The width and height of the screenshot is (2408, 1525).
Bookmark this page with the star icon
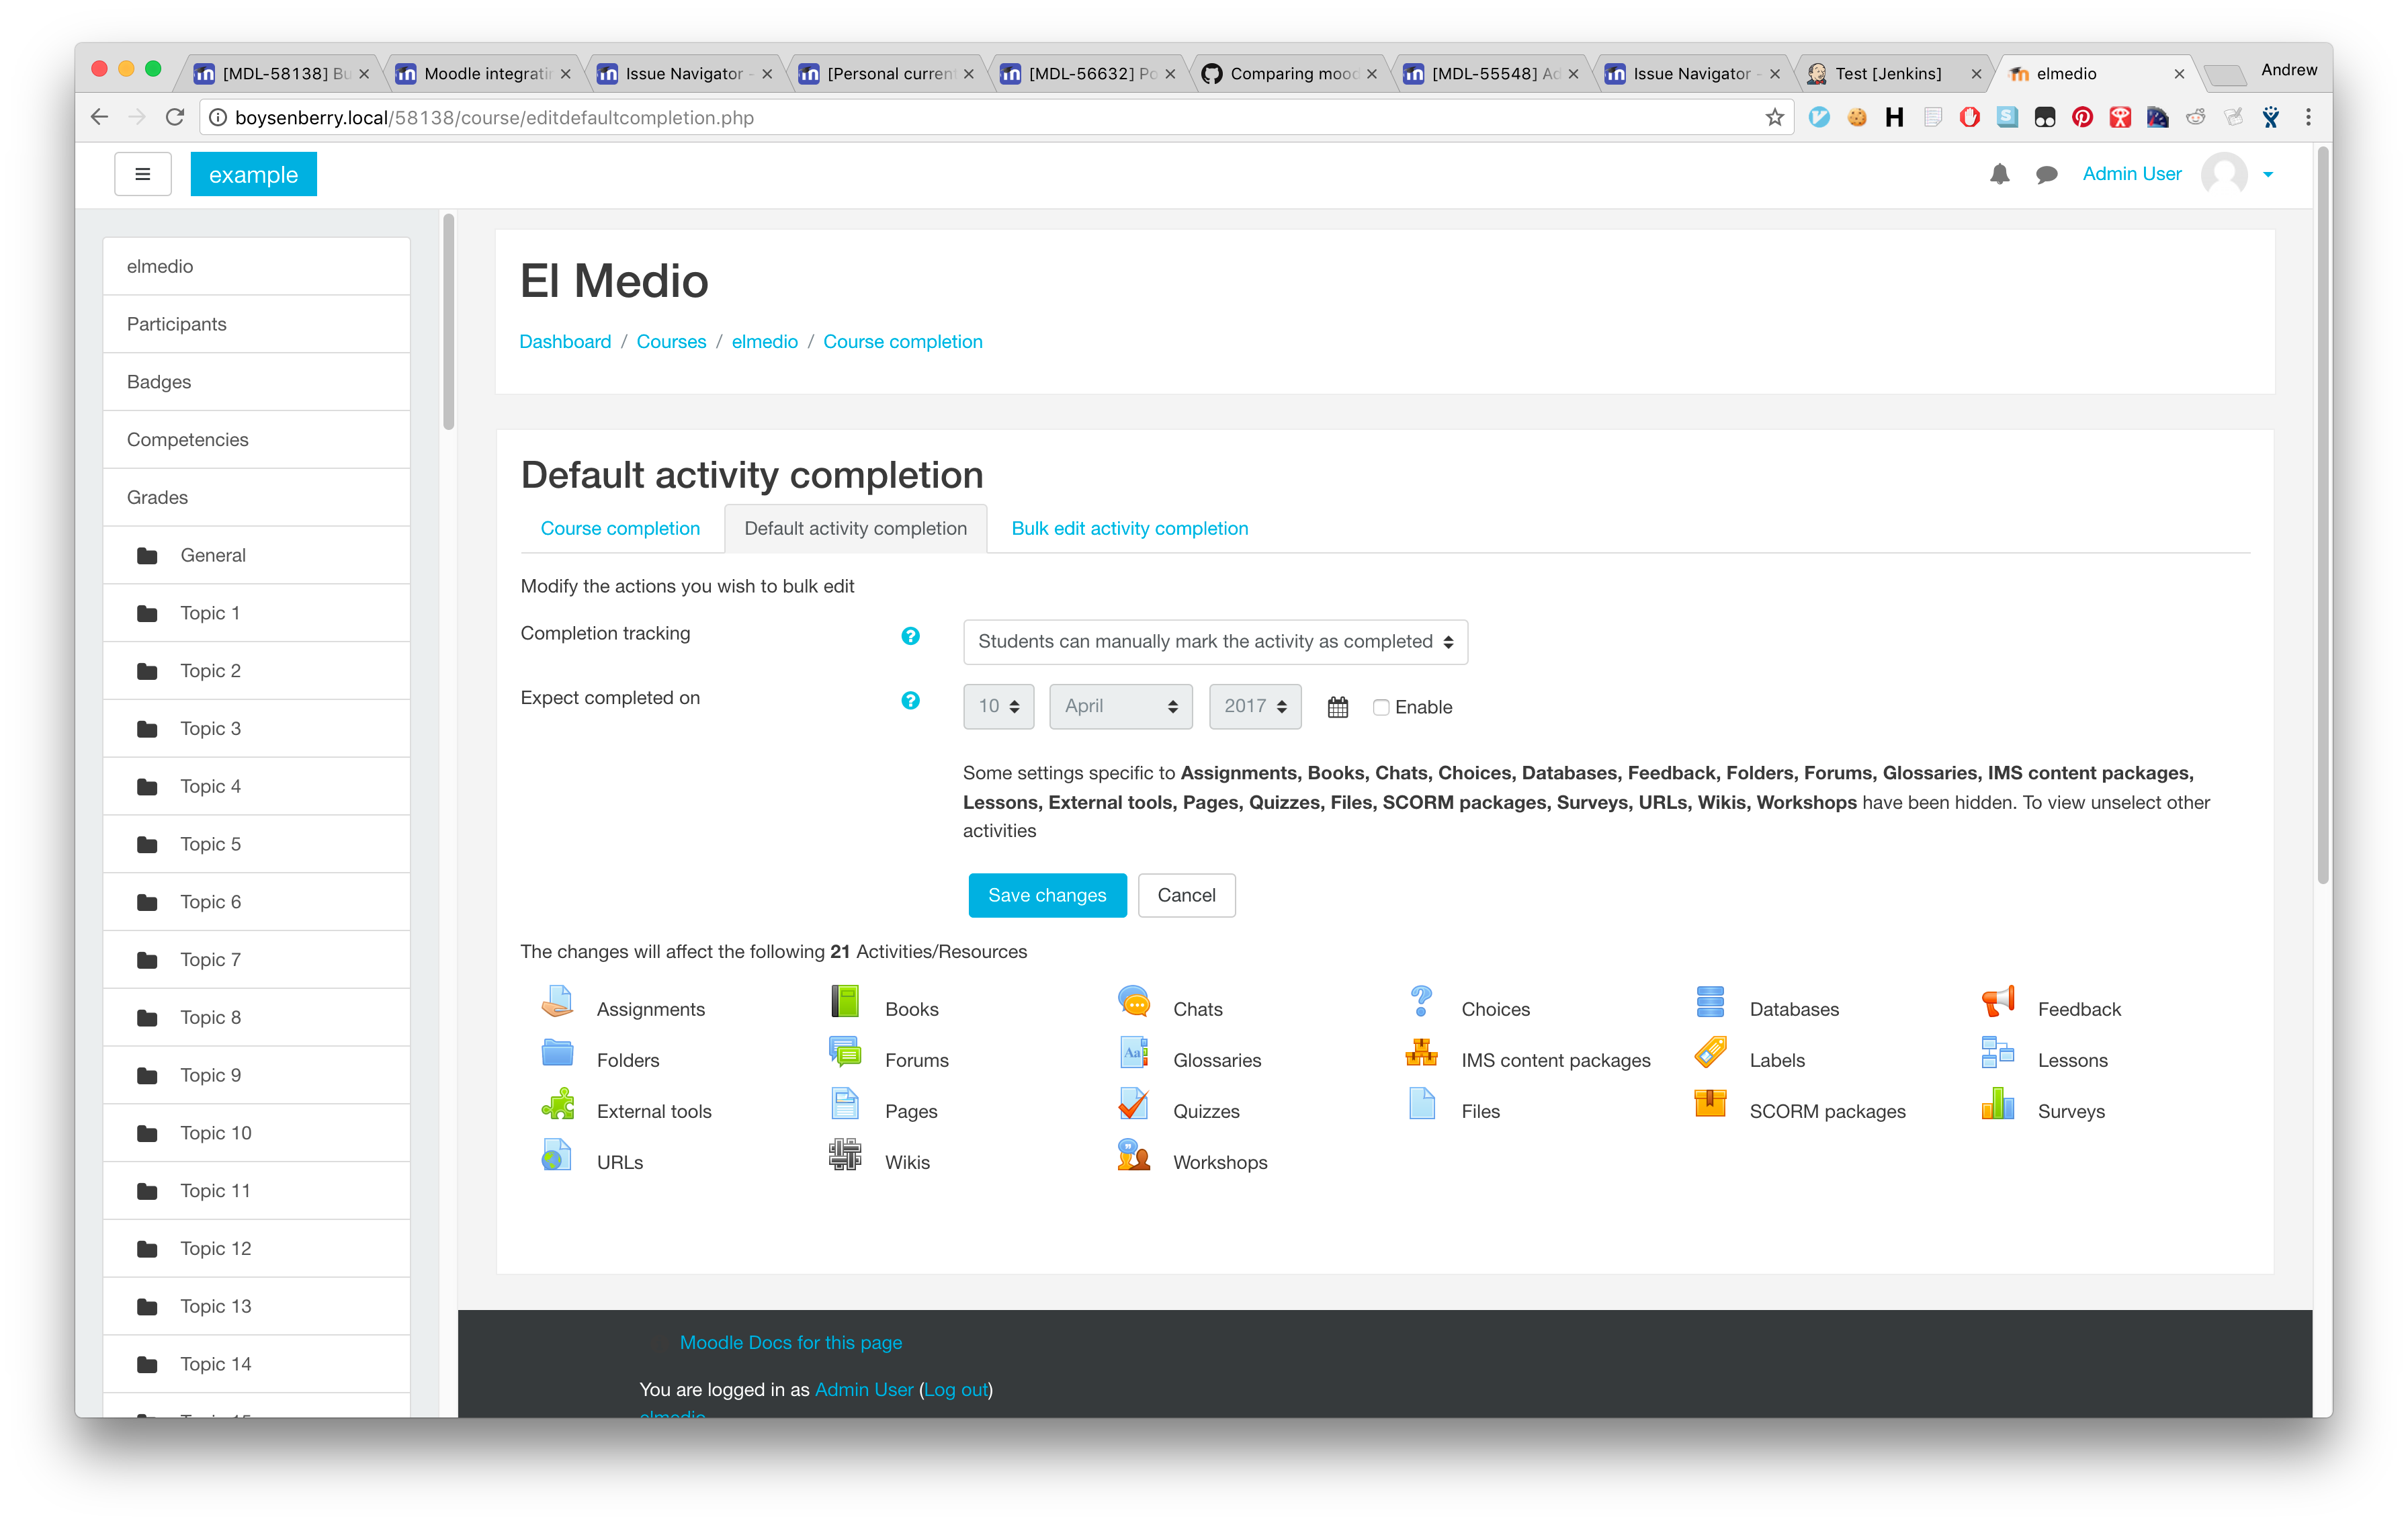point(1774,118)
